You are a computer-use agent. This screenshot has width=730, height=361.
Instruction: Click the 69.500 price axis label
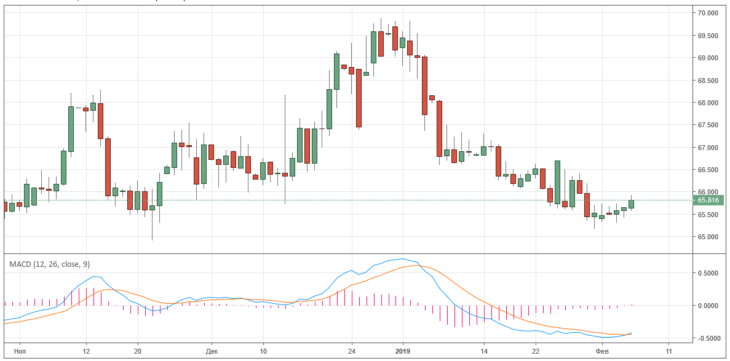(x=708, y=35)
